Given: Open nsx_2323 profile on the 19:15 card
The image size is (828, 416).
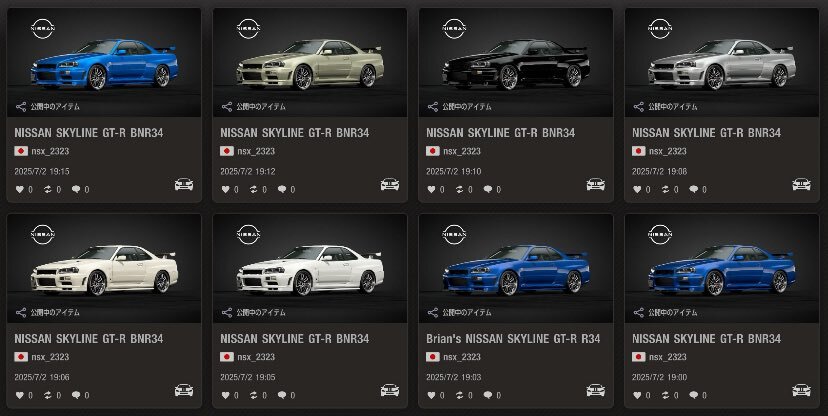Looking at the screenshot, I should [50, 151].
